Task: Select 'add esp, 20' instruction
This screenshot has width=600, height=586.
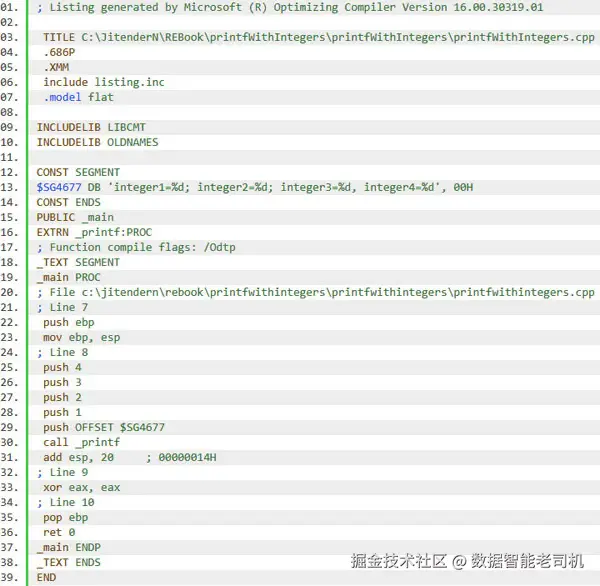Action: [x=78, y=457]
